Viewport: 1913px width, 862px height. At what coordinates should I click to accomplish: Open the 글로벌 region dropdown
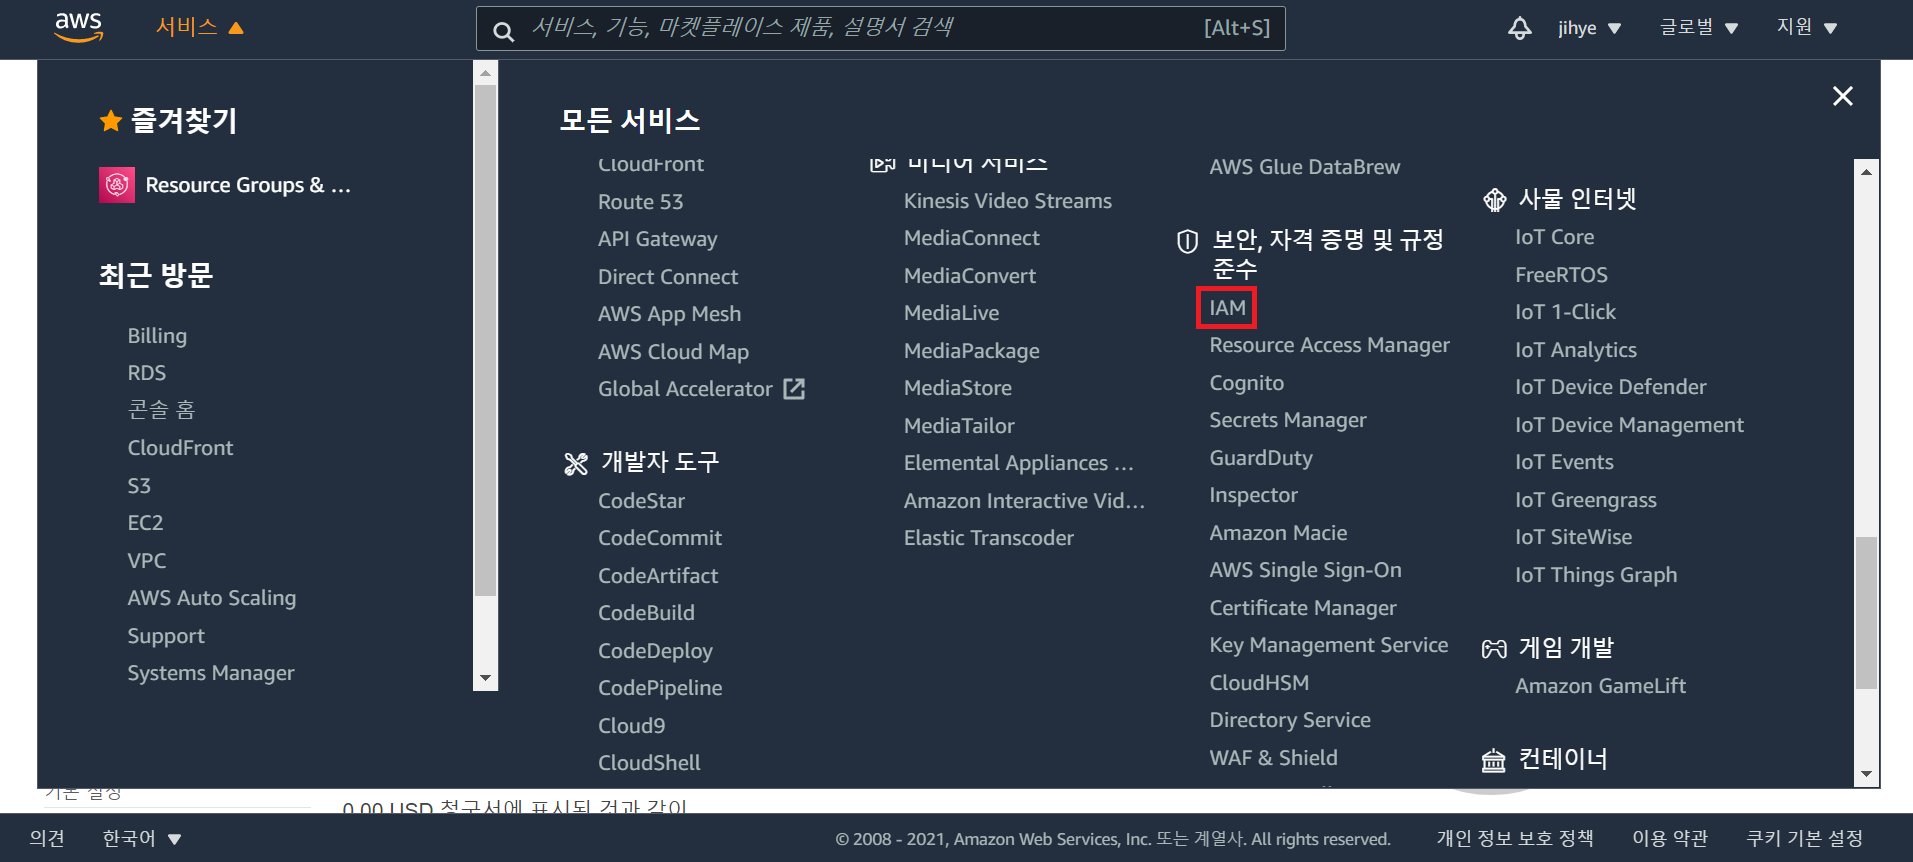pos(1699,27)
